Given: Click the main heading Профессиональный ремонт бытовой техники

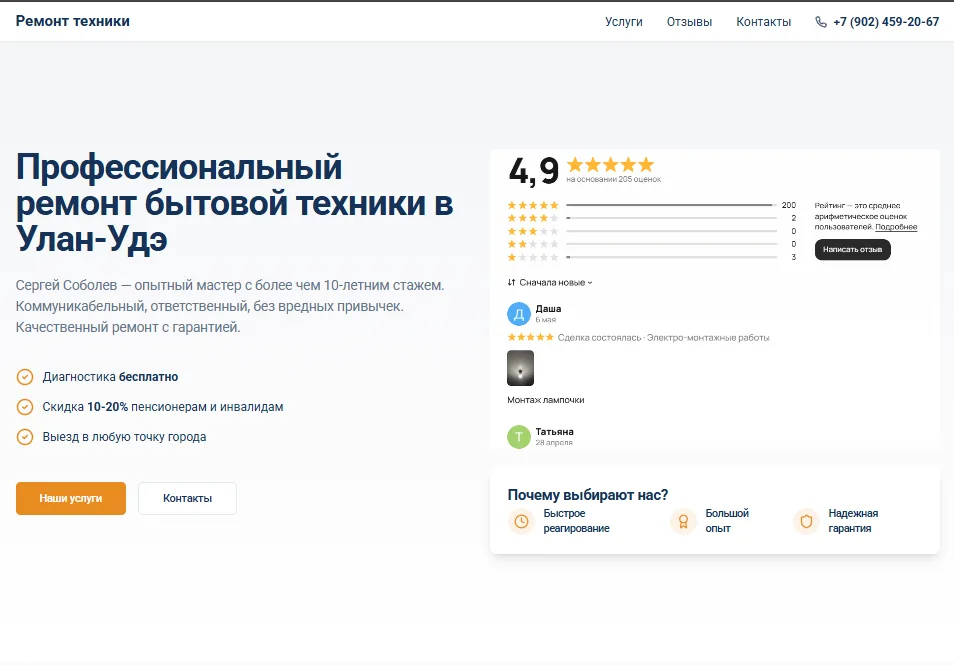Looking at the screenshot, I should tap(234, 203).
